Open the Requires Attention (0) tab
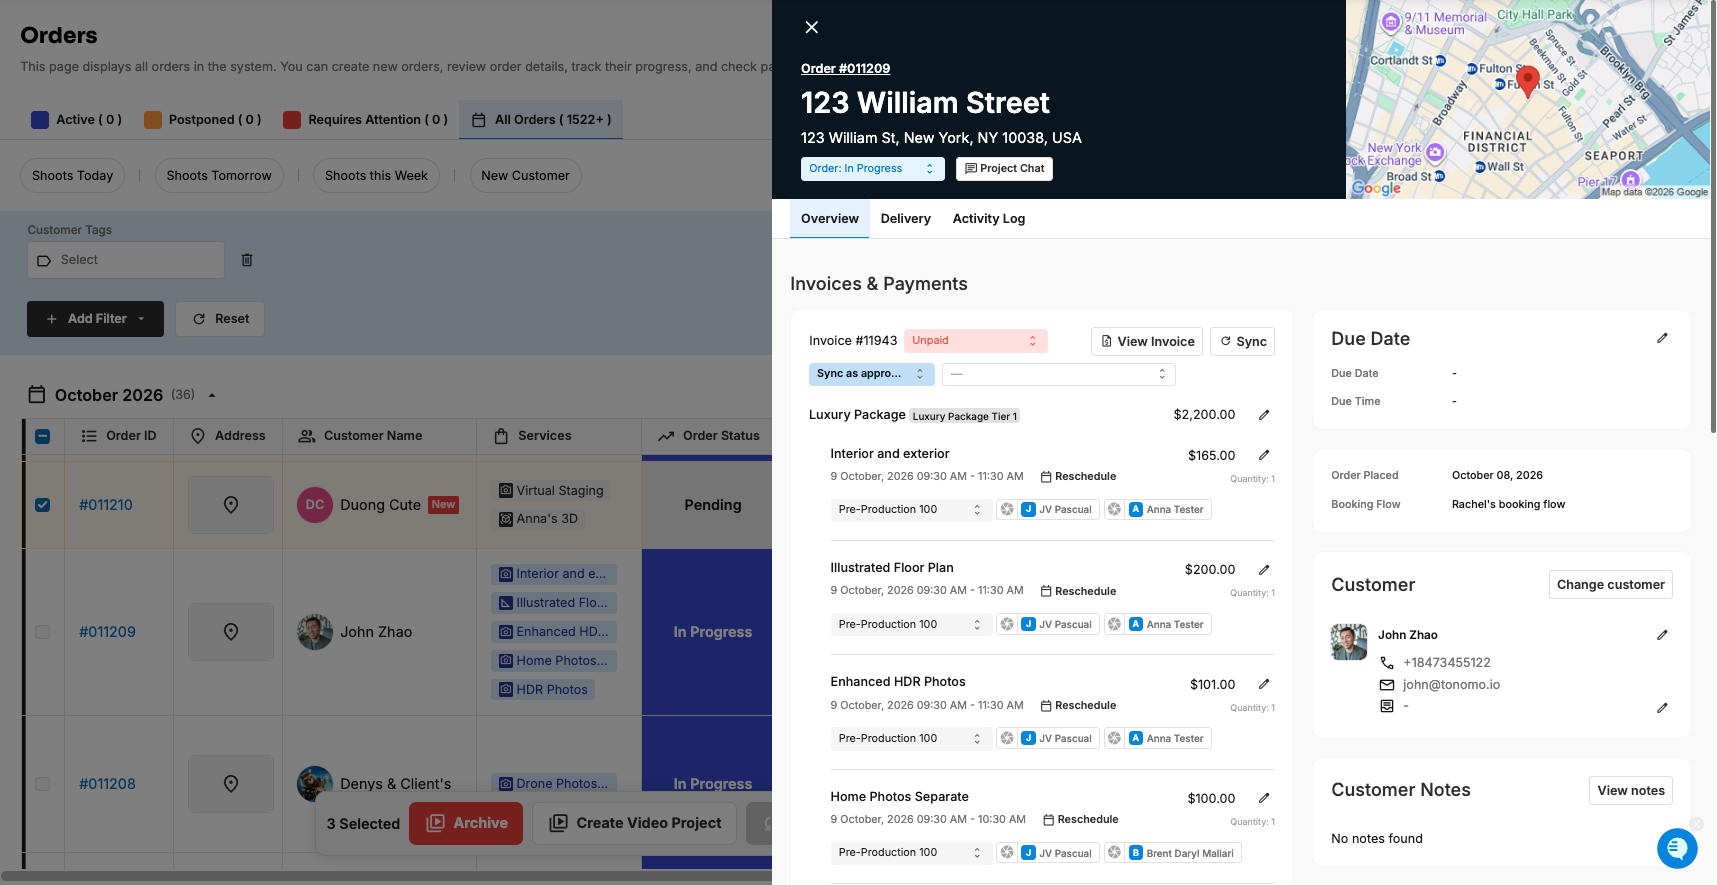This screenshot has width=1717, height=885. pos(365,120)
